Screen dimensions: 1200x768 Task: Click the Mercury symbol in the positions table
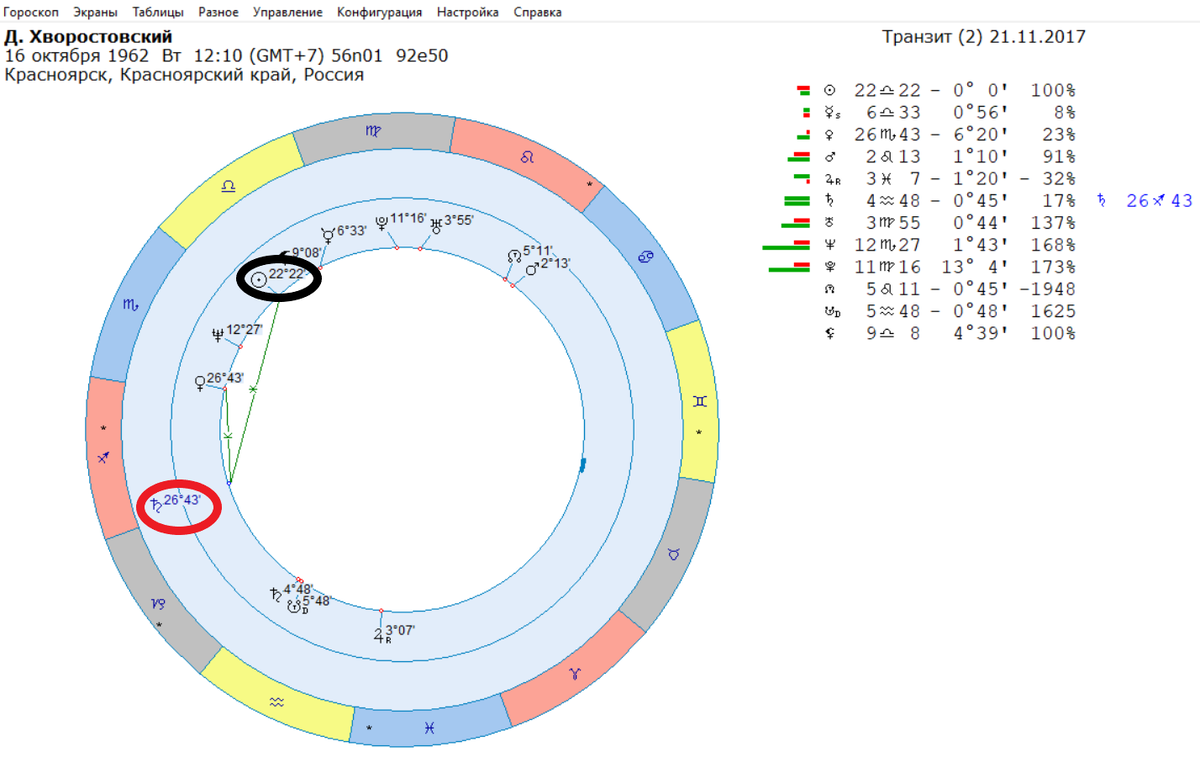[829, 112]
